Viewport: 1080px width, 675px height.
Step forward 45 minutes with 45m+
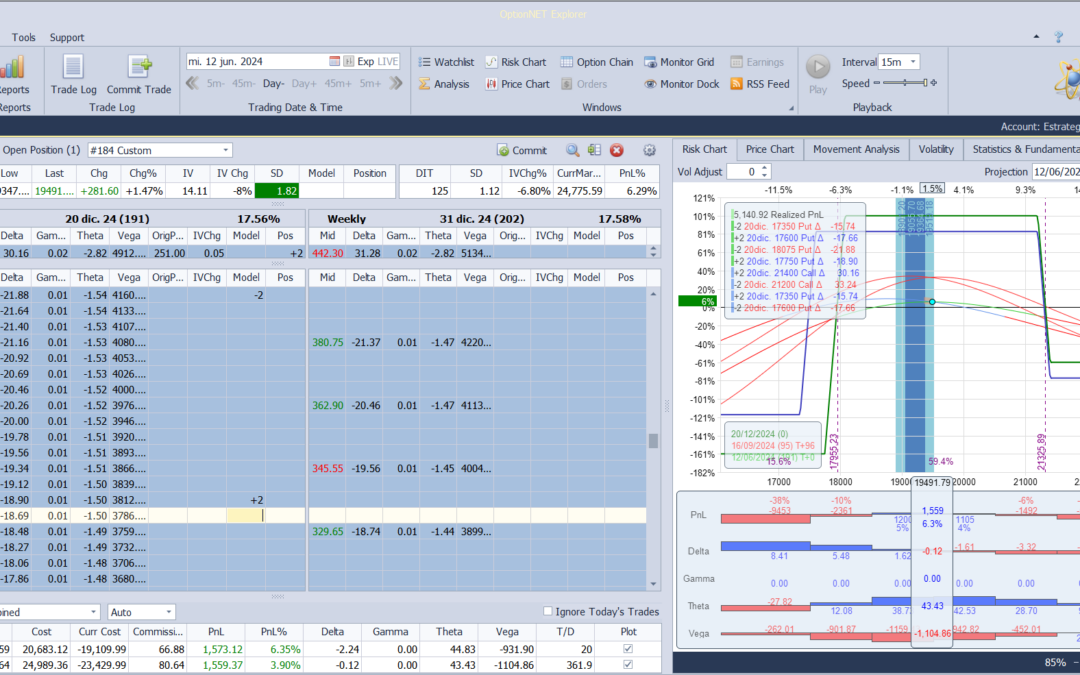click(x=338, y=83)
